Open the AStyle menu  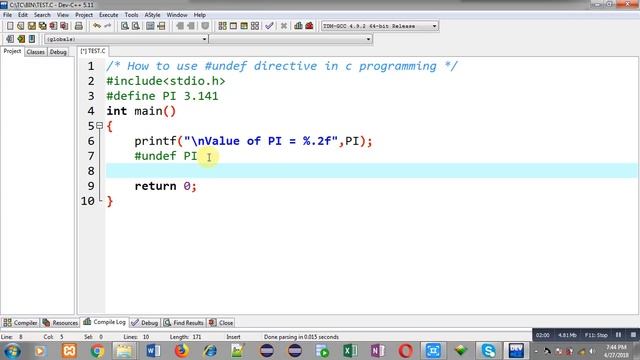click(x=152, y=15)
